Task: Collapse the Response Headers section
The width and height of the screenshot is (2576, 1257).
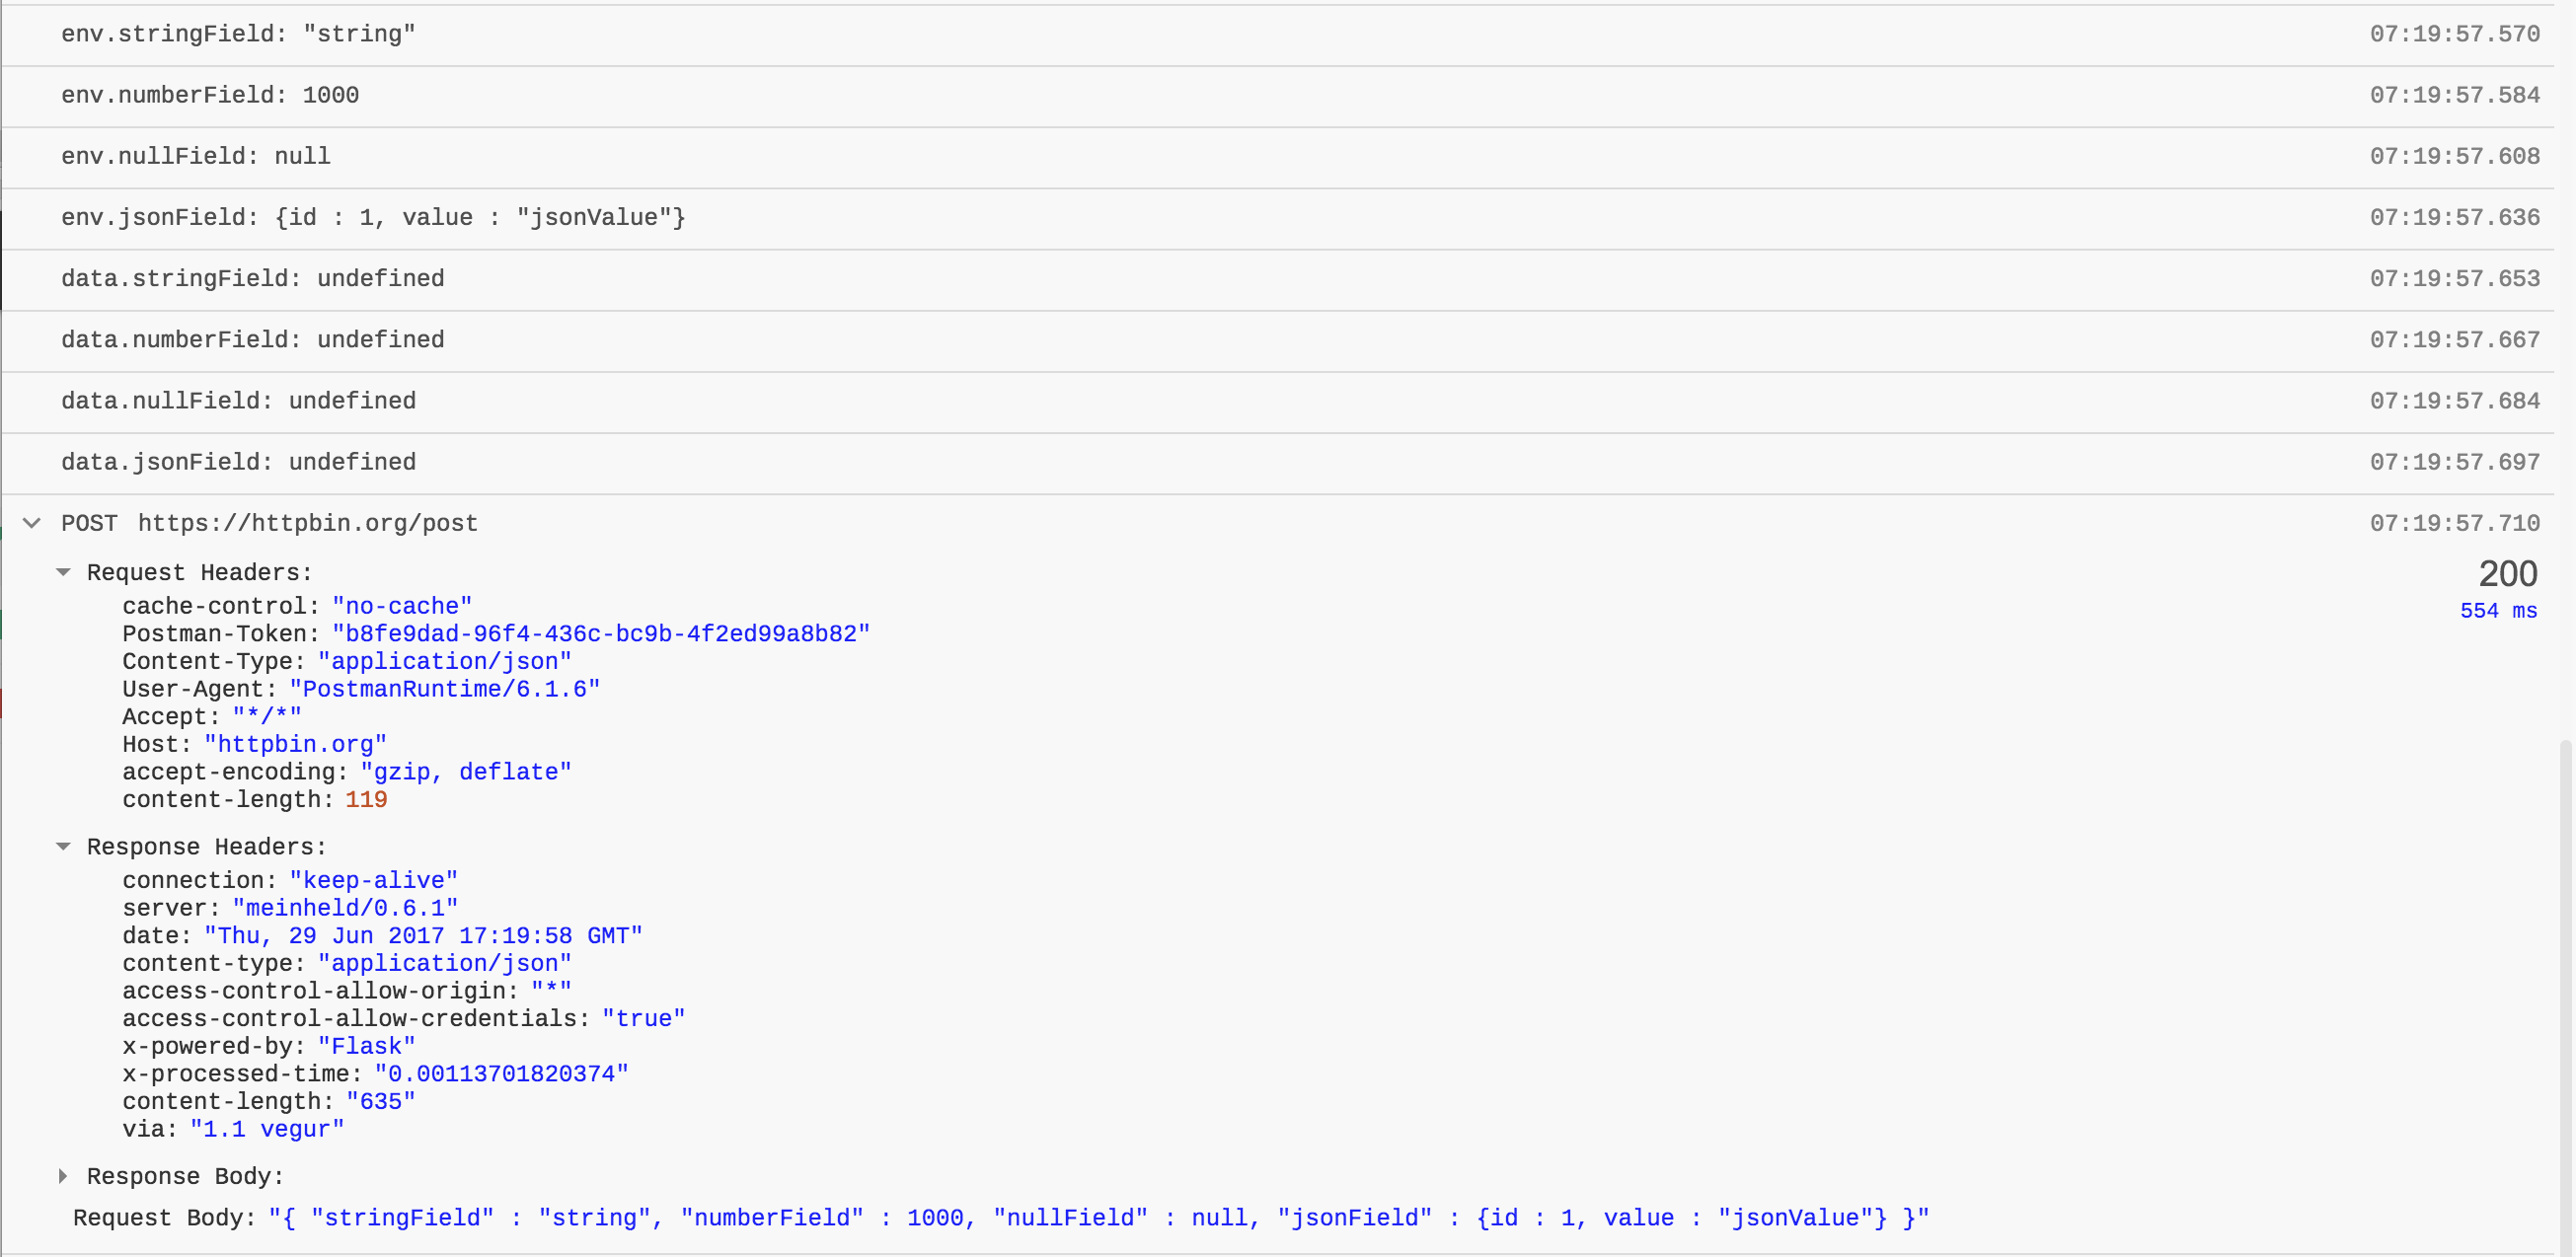Action: click(x=65, y=846)
